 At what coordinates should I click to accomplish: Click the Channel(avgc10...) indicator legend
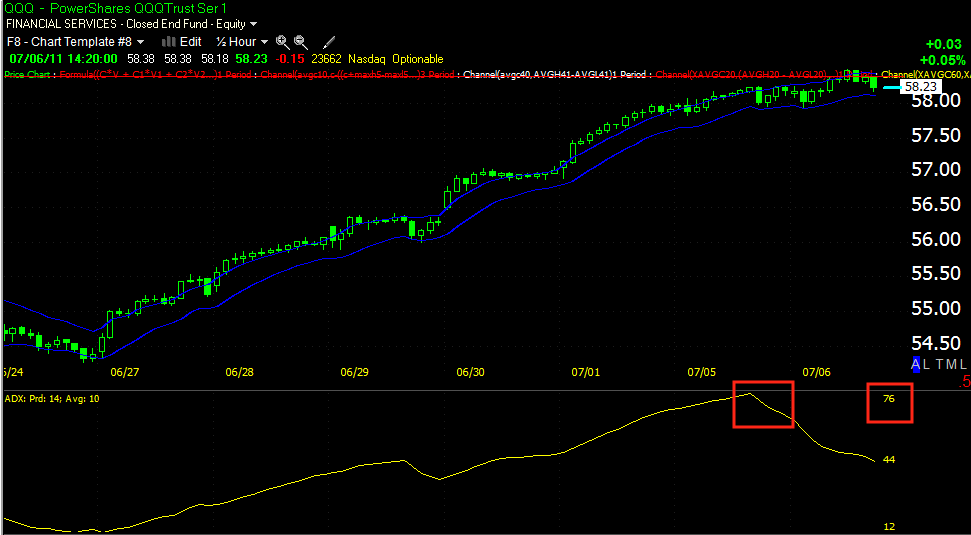[356, 75]
